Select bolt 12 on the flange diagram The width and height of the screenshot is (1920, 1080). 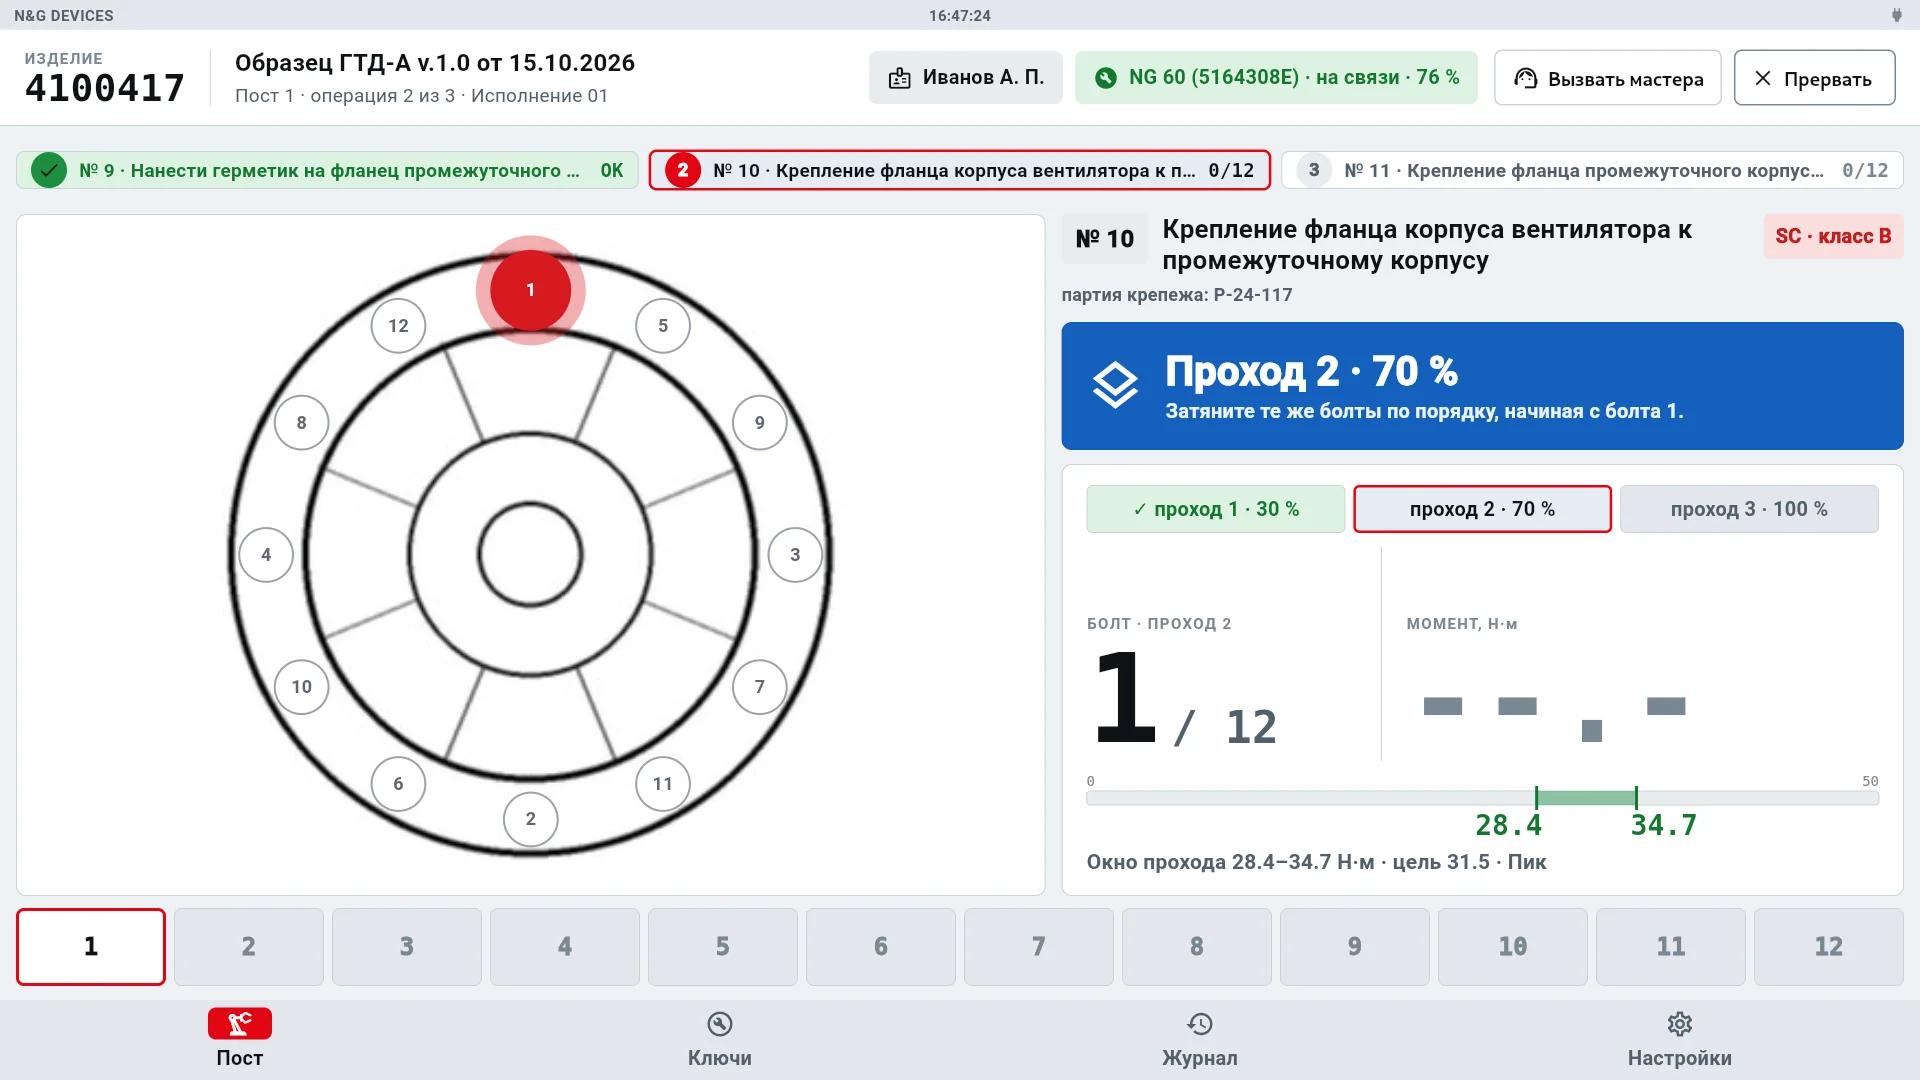click(x=398, y=326)
